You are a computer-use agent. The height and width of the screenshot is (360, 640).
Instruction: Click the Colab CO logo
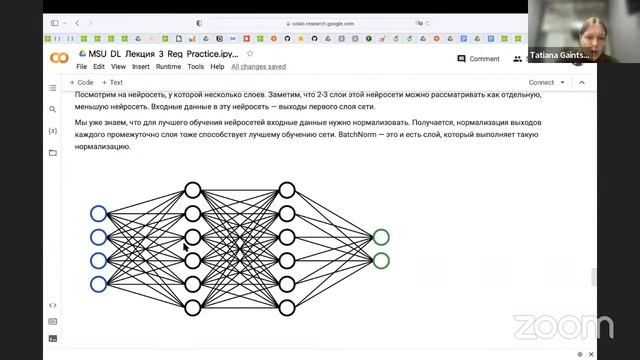[59, 58]
